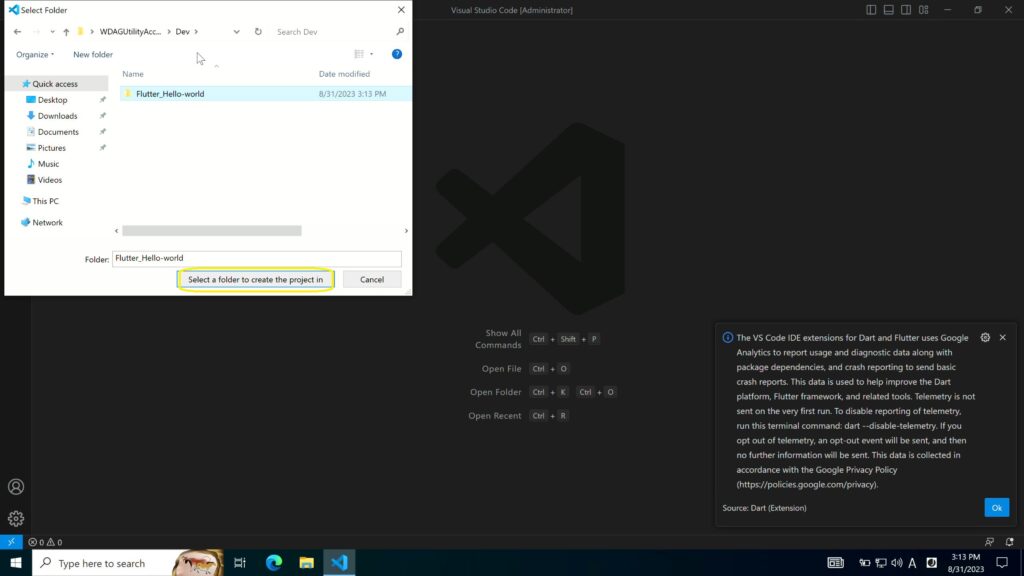Open the feedback icon in status bar
The width and height of the screenshot is (1024, 576).
pyautogui.click(x=989, y=542)
